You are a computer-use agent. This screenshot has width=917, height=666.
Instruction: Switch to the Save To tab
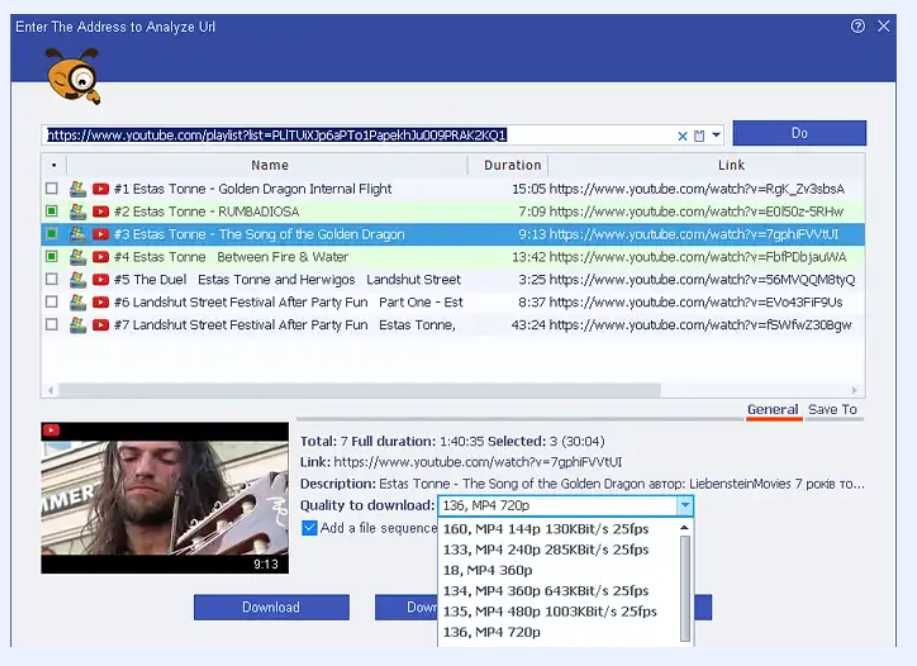tap(833, 410)
